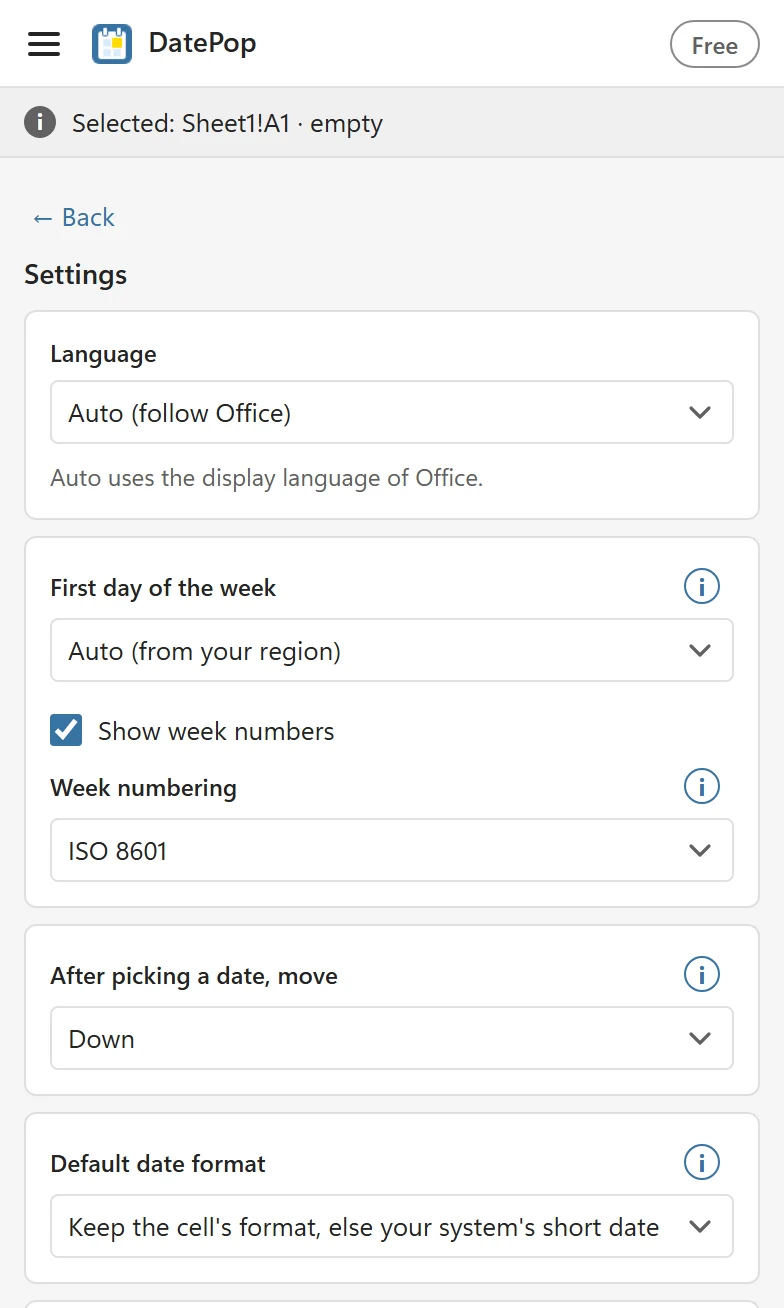
Task: Click the 'Show week numbers' label
Action: pyautogui.click(x=216, y=731)
